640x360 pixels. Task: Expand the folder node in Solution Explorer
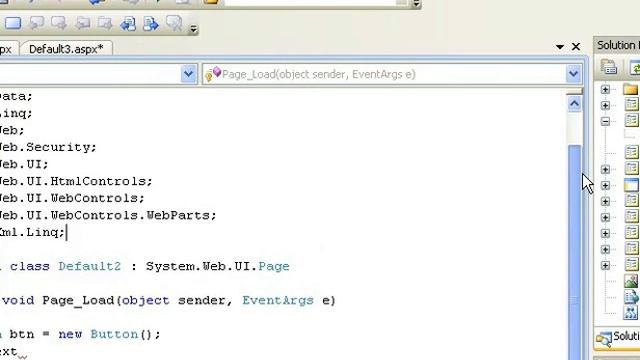point(605,89)
